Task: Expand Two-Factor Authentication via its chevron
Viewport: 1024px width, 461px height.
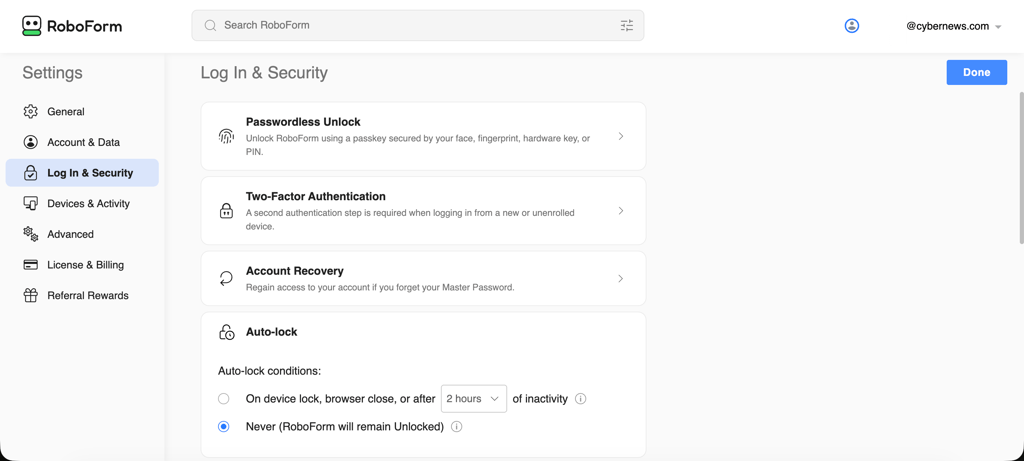Action: coord(621,211)
